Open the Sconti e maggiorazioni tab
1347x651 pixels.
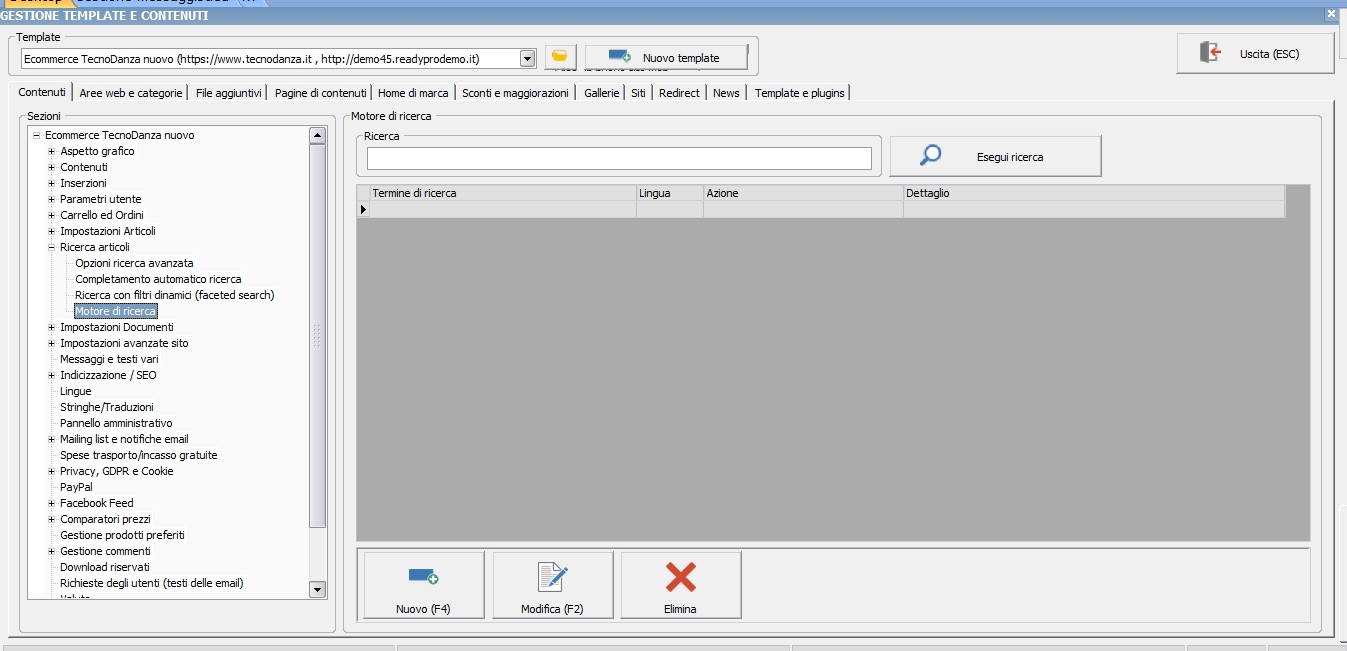515,93
